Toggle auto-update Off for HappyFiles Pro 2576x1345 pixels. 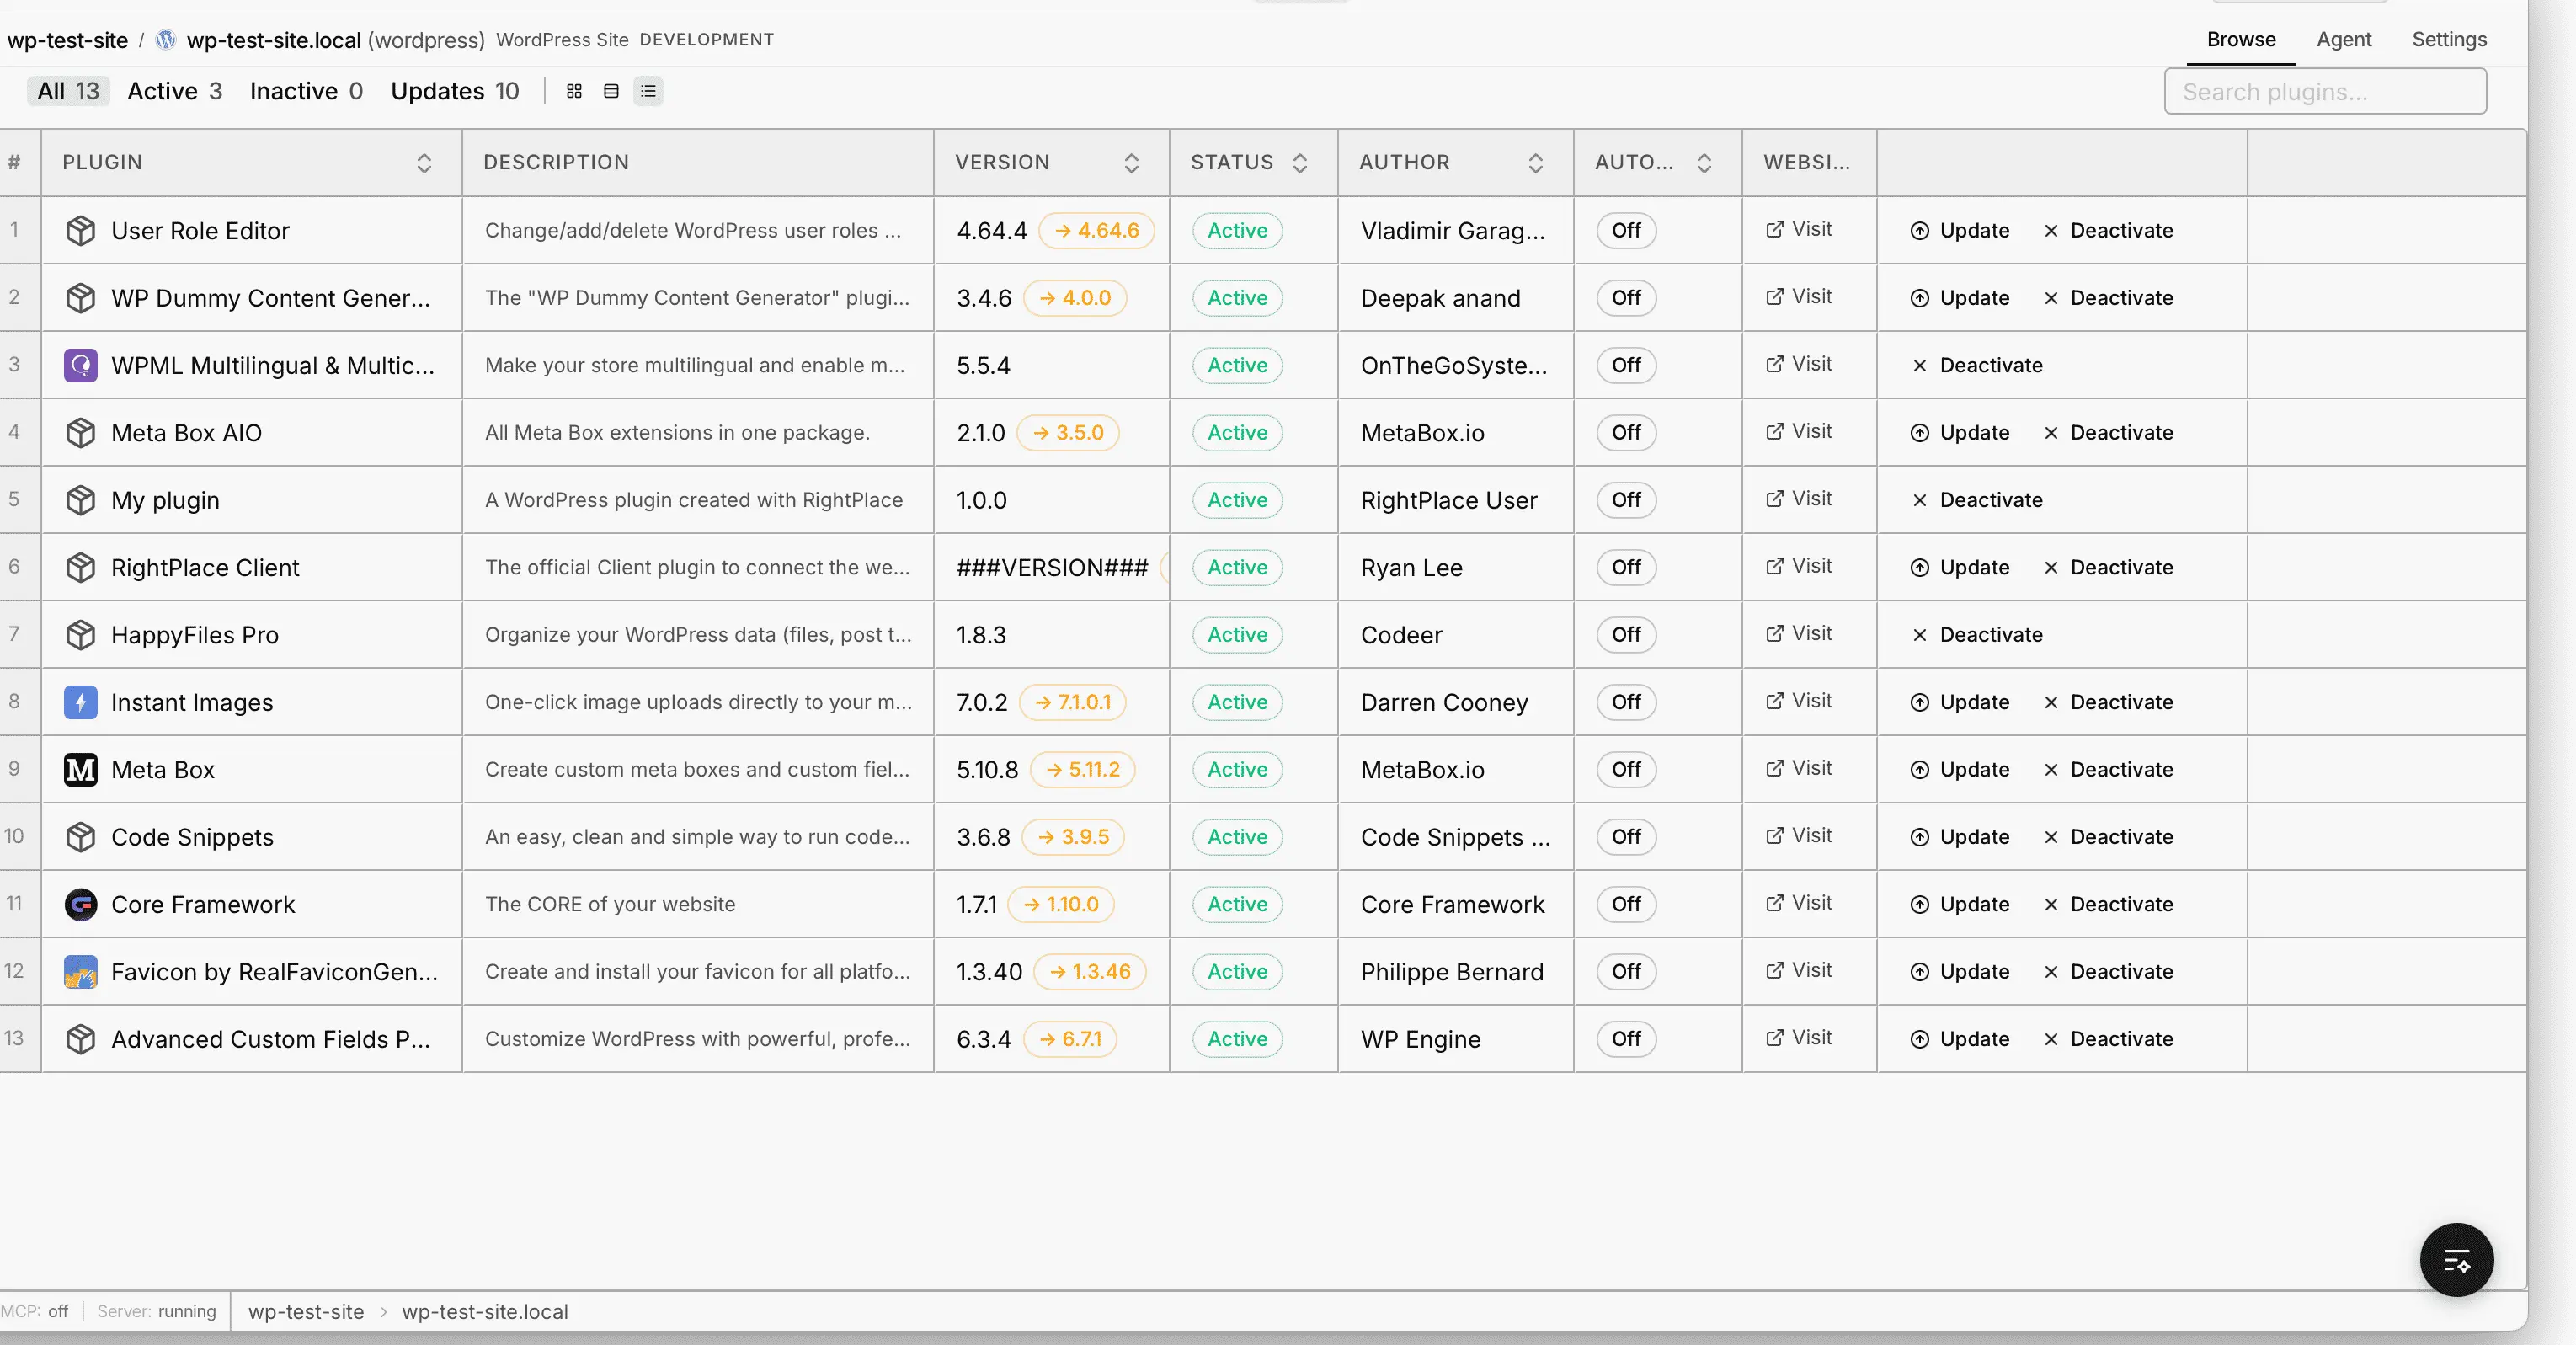click(1626, 634)
